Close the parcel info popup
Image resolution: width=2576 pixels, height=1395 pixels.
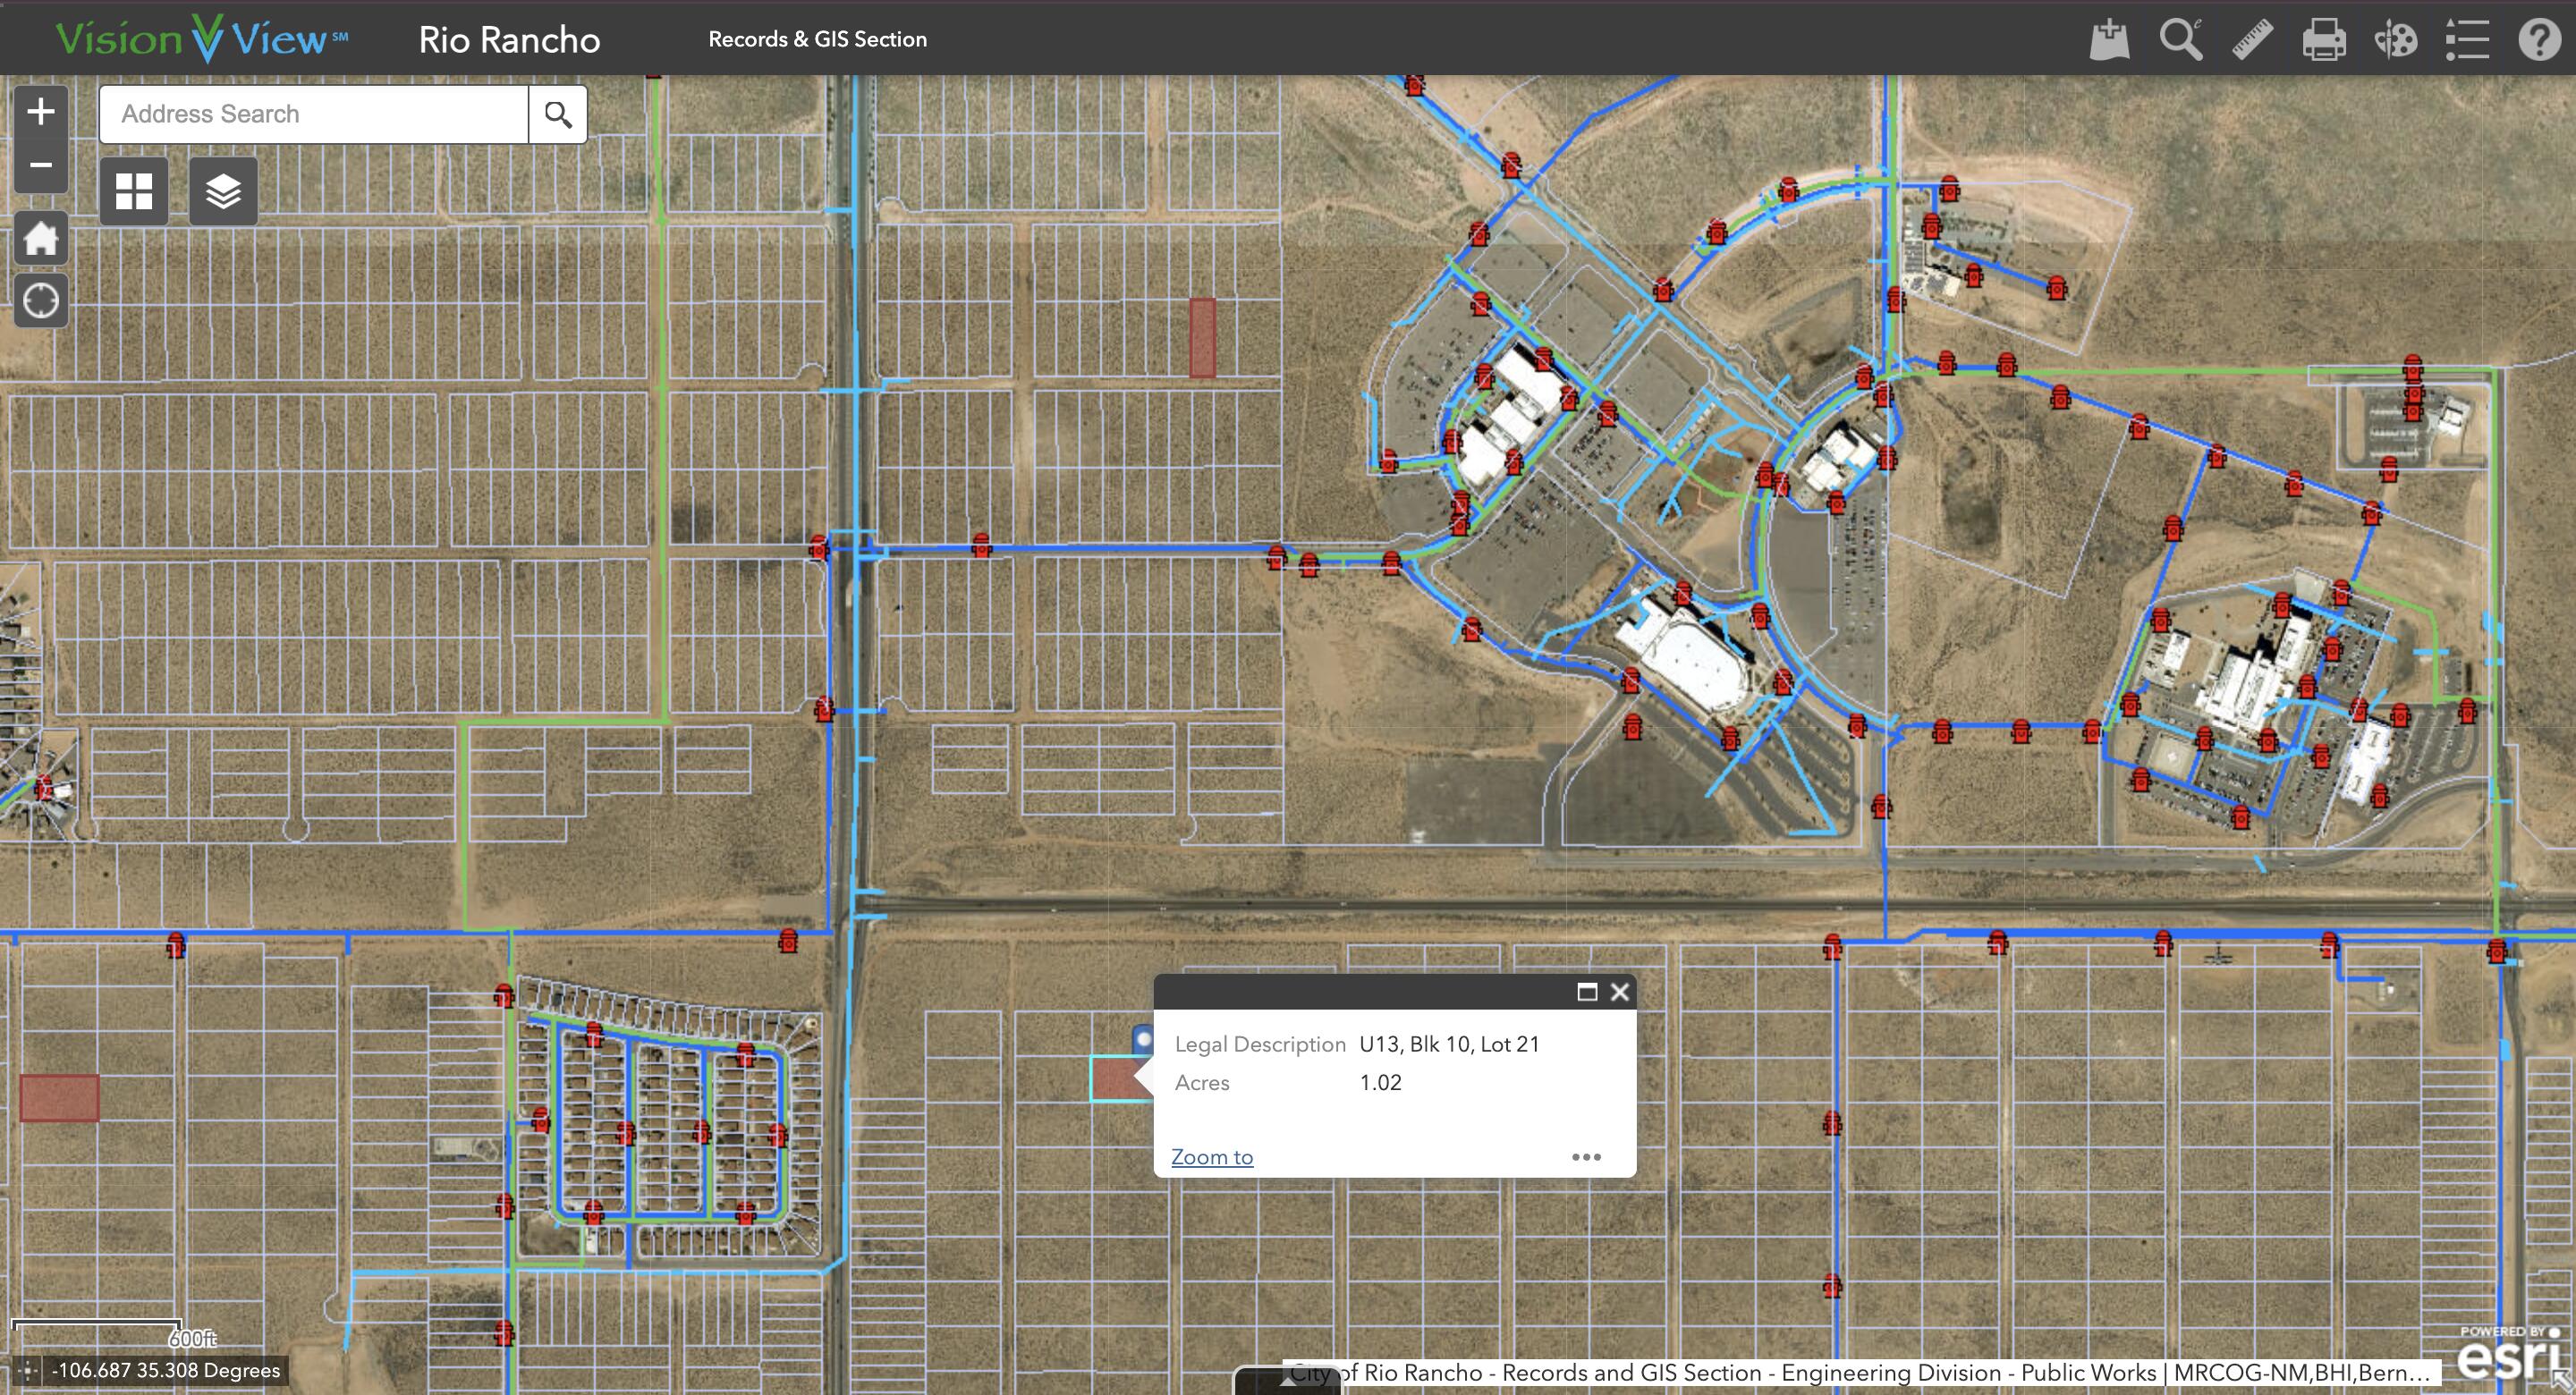tap(1620, 992)
